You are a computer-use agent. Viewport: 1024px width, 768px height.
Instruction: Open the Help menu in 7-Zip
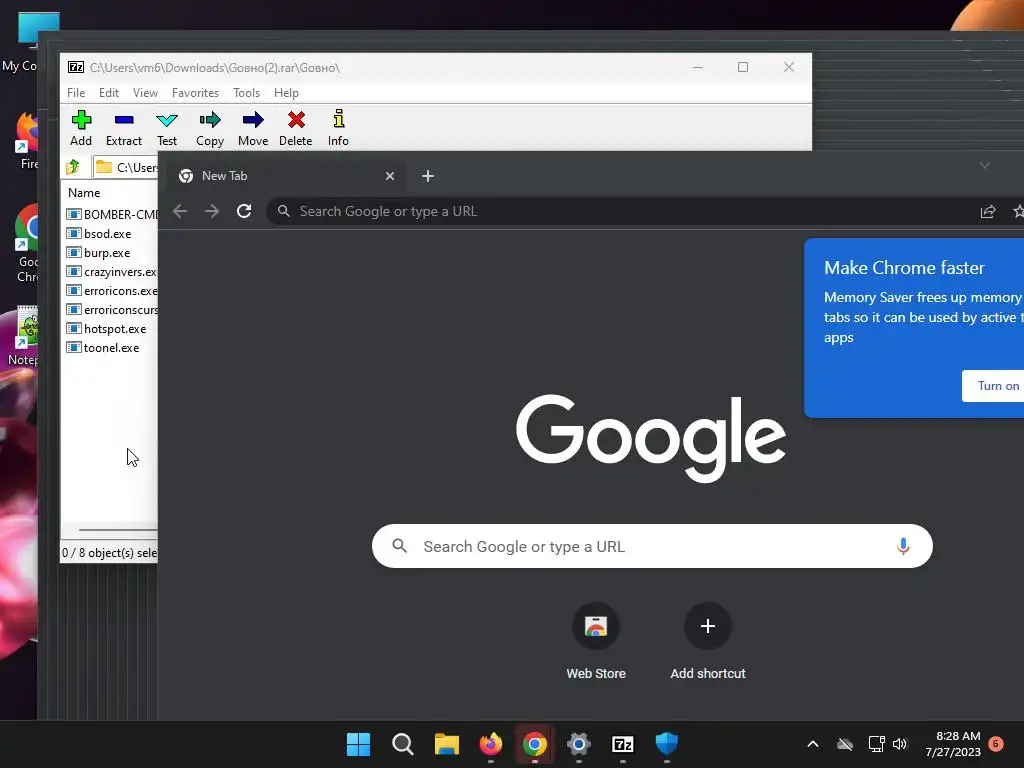[286, 93]
